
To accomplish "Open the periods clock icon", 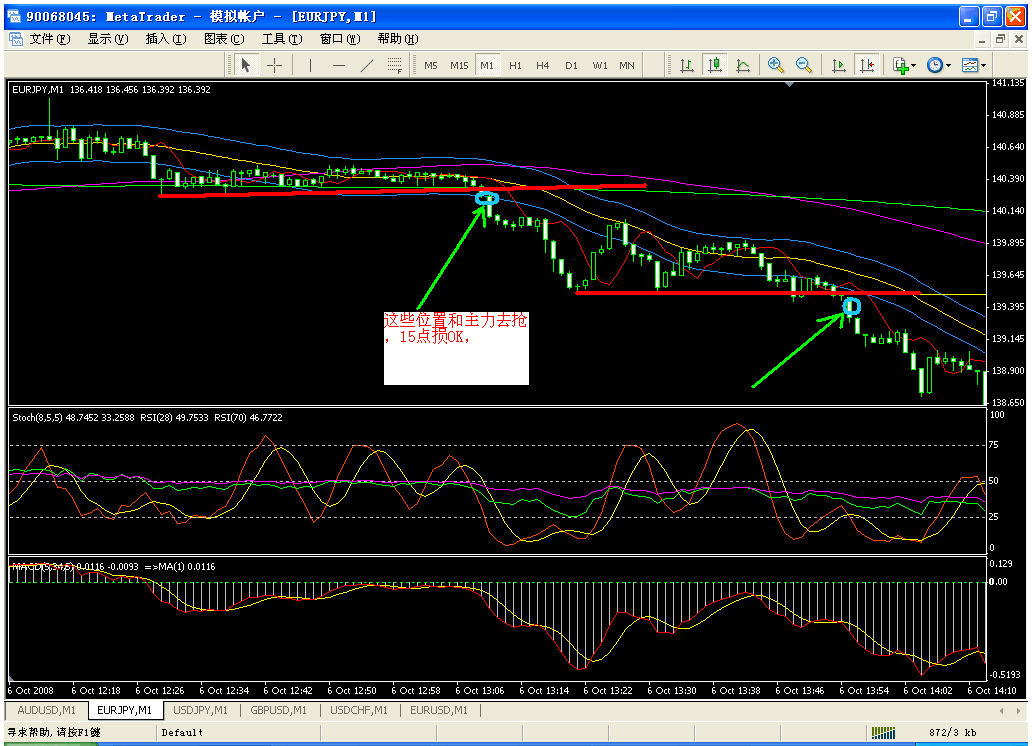I will click(935, 65).
